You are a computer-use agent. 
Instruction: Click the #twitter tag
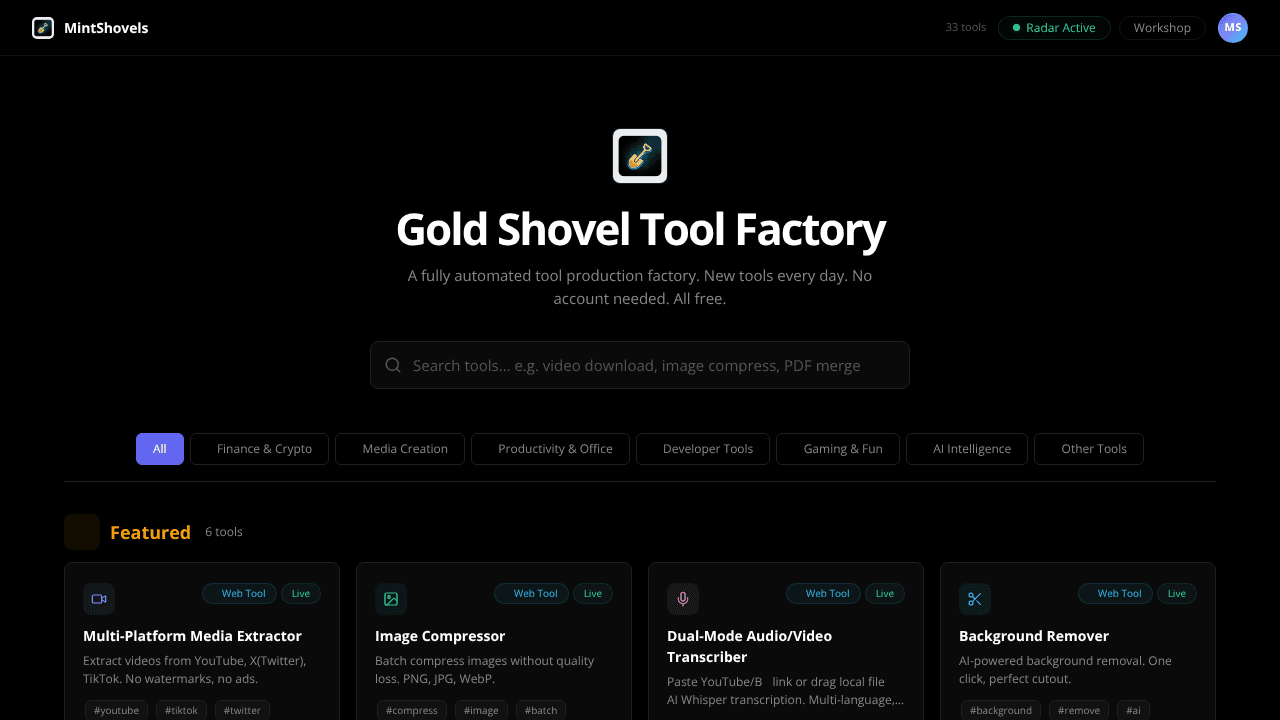click(x=243, y=710)
